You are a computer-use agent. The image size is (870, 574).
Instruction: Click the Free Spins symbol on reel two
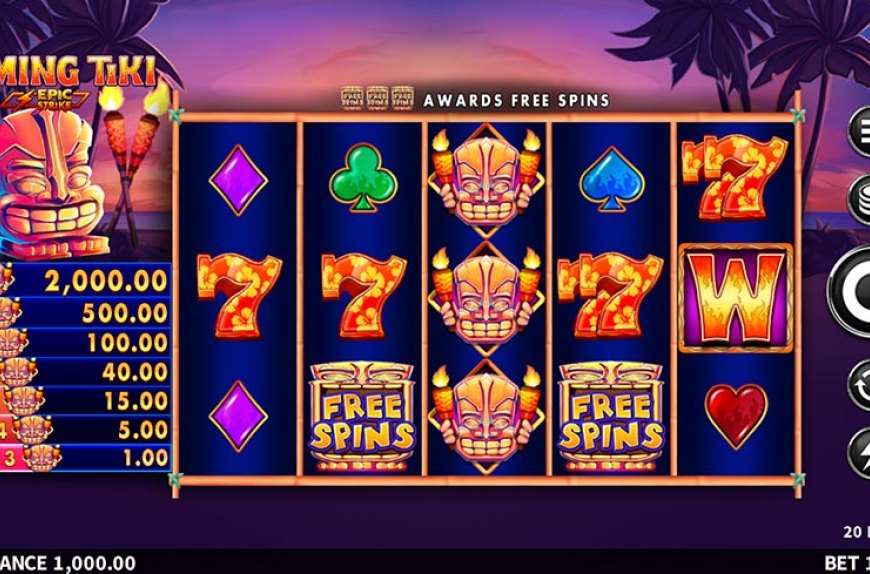[x=362, y=416]
